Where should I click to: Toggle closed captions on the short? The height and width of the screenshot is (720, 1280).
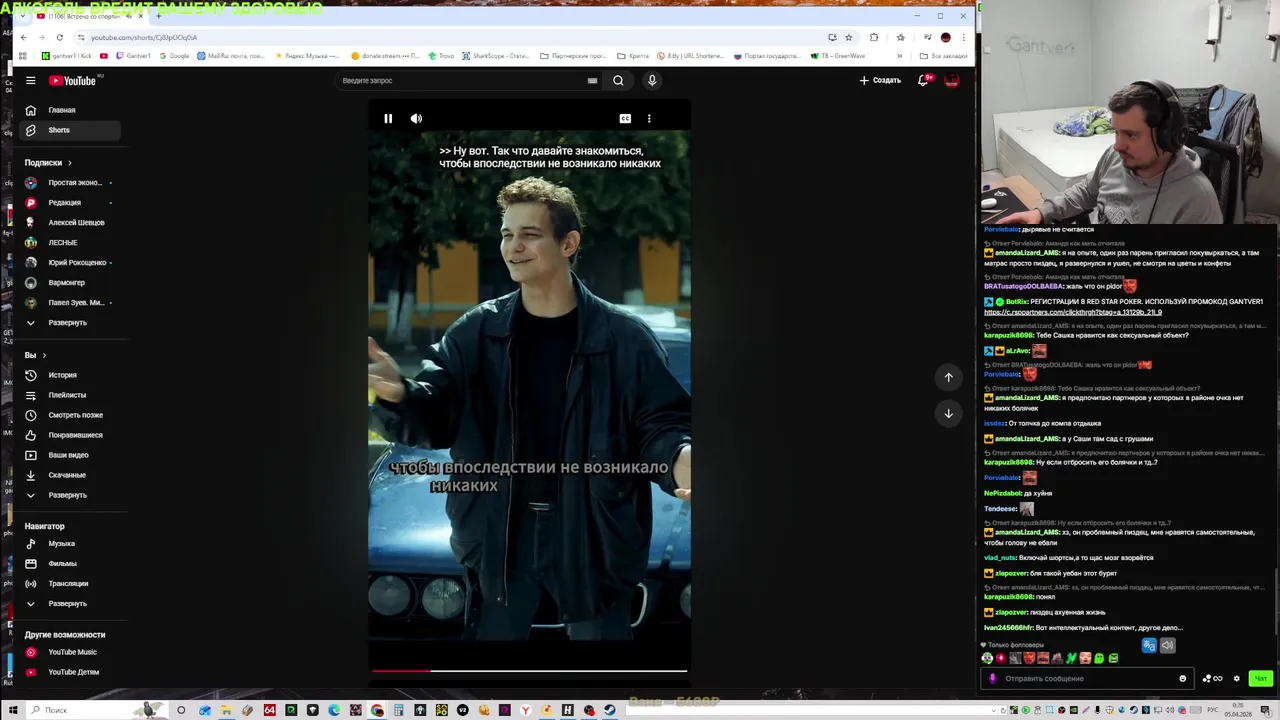(x=625, y=119)
